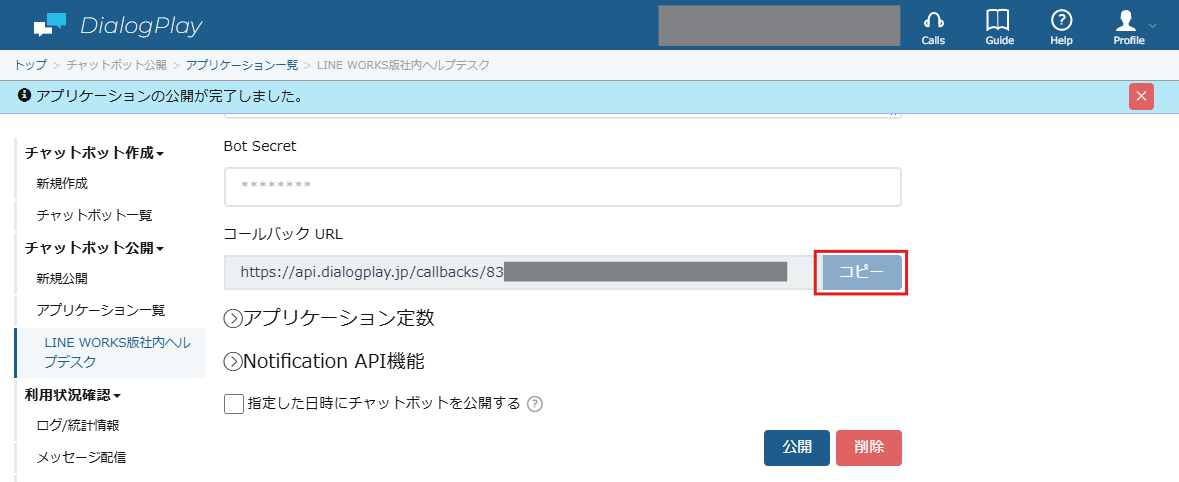Screen dimensions: 1179x482
Task: Click the コピー button for callback URL
Action: point(862,272)
